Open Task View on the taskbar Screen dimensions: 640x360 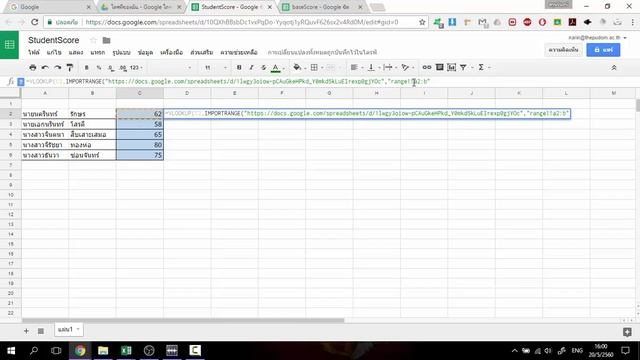56,350
